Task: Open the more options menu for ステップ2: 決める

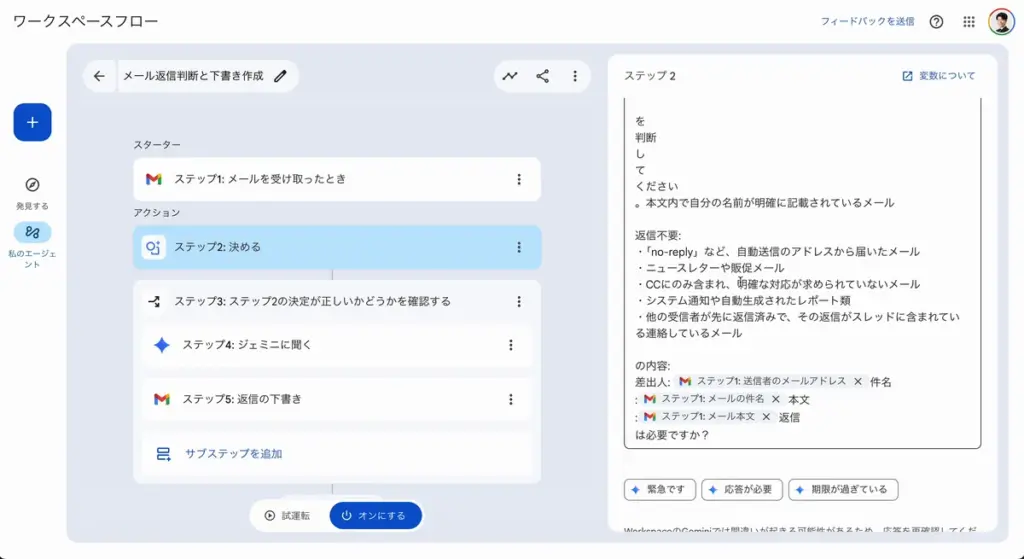Action: [518, 247]
